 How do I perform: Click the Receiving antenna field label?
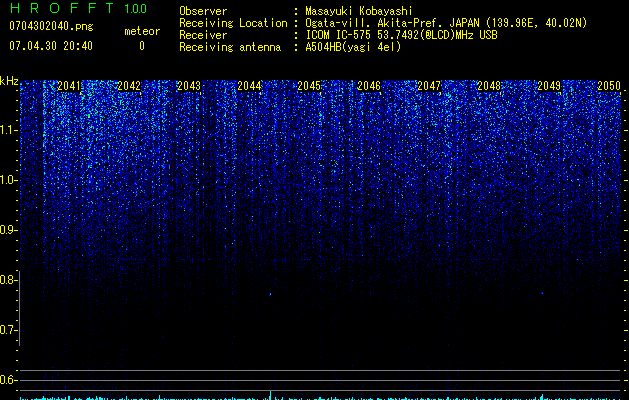[x=230, y=47]
